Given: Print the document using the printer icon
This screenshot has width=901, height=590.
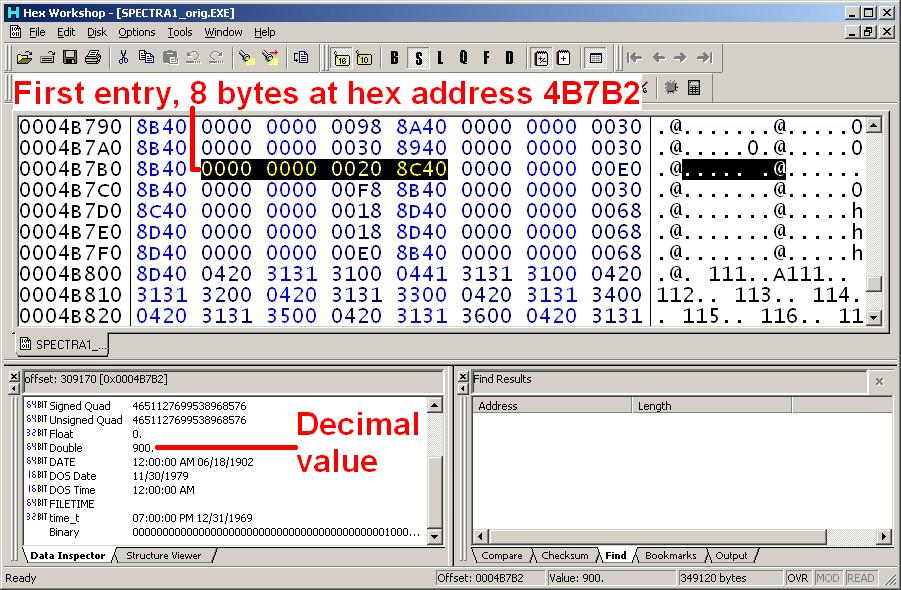Looking at the screenshot, I should pyautogui.click(x=93, y=57).
